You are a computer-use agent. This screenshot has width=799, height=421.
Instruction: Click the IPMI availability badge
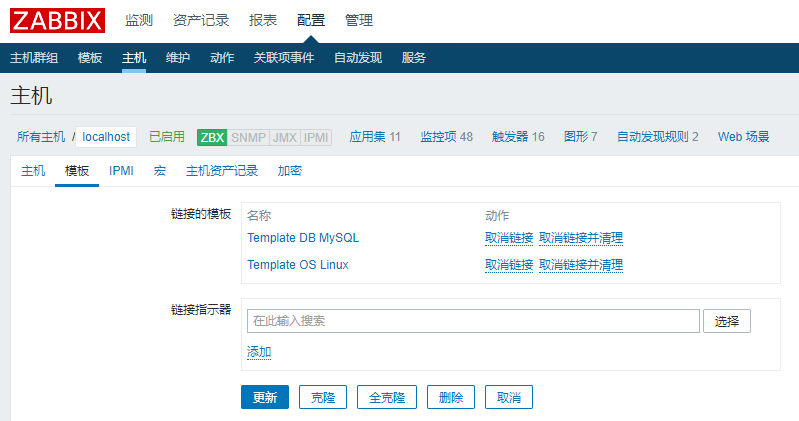click(x=317, y=137)
